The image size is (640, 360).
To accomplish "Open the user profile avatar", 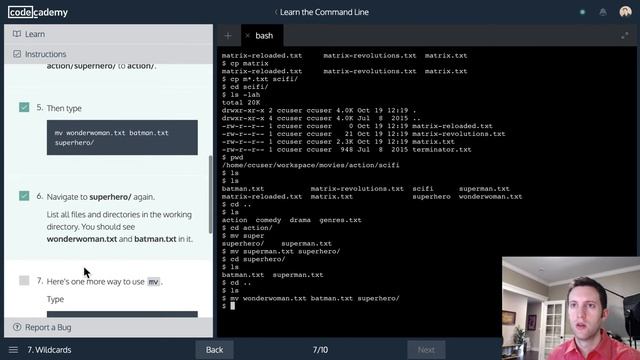I will pyautogui.click(x=625, y=12).
